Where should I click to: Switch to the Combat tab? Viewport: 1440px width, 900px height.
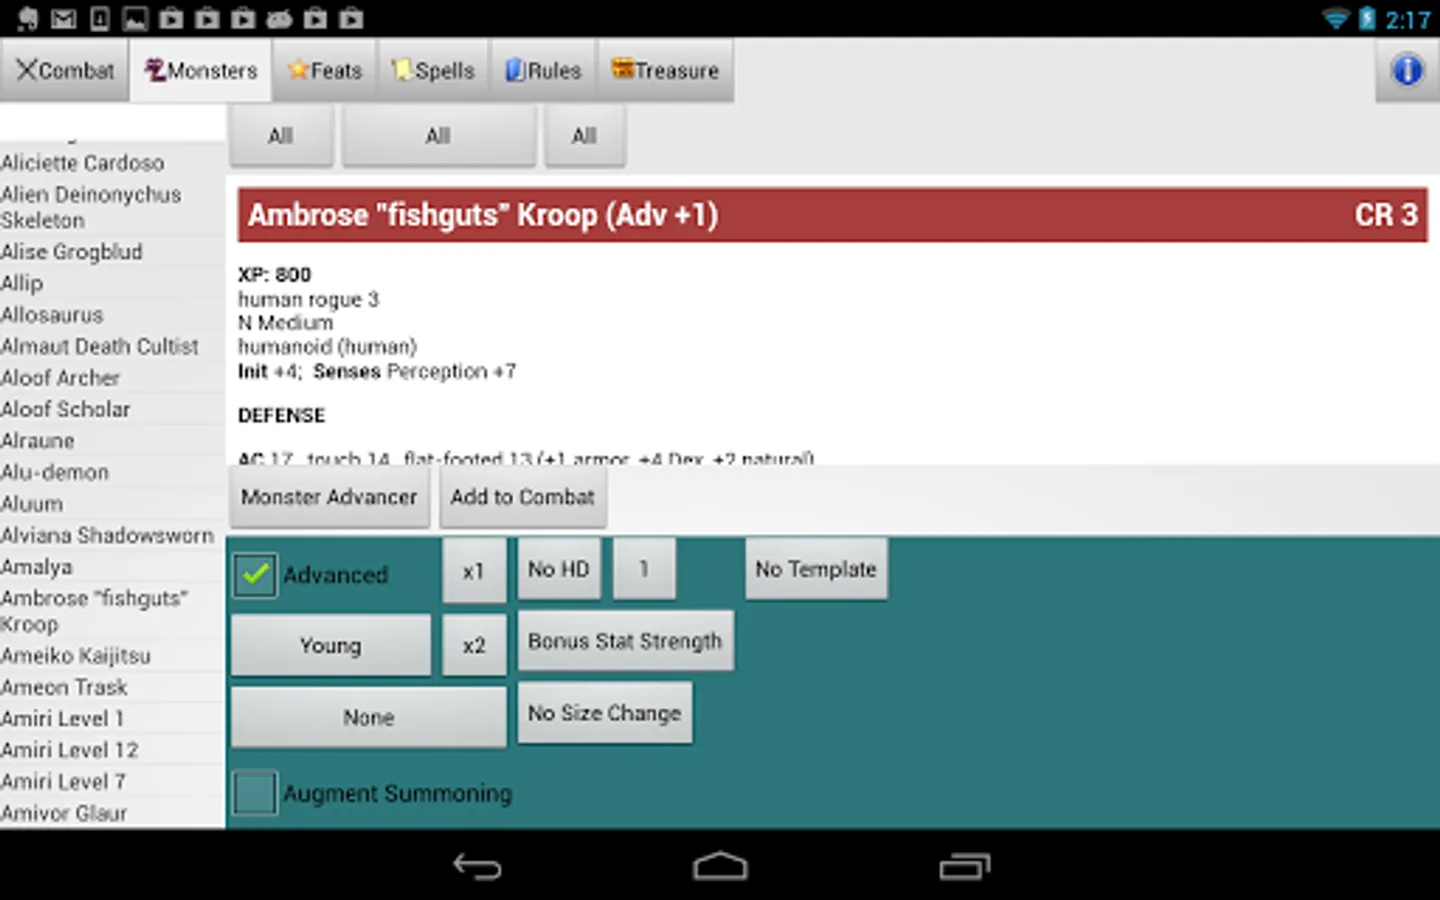64,70
